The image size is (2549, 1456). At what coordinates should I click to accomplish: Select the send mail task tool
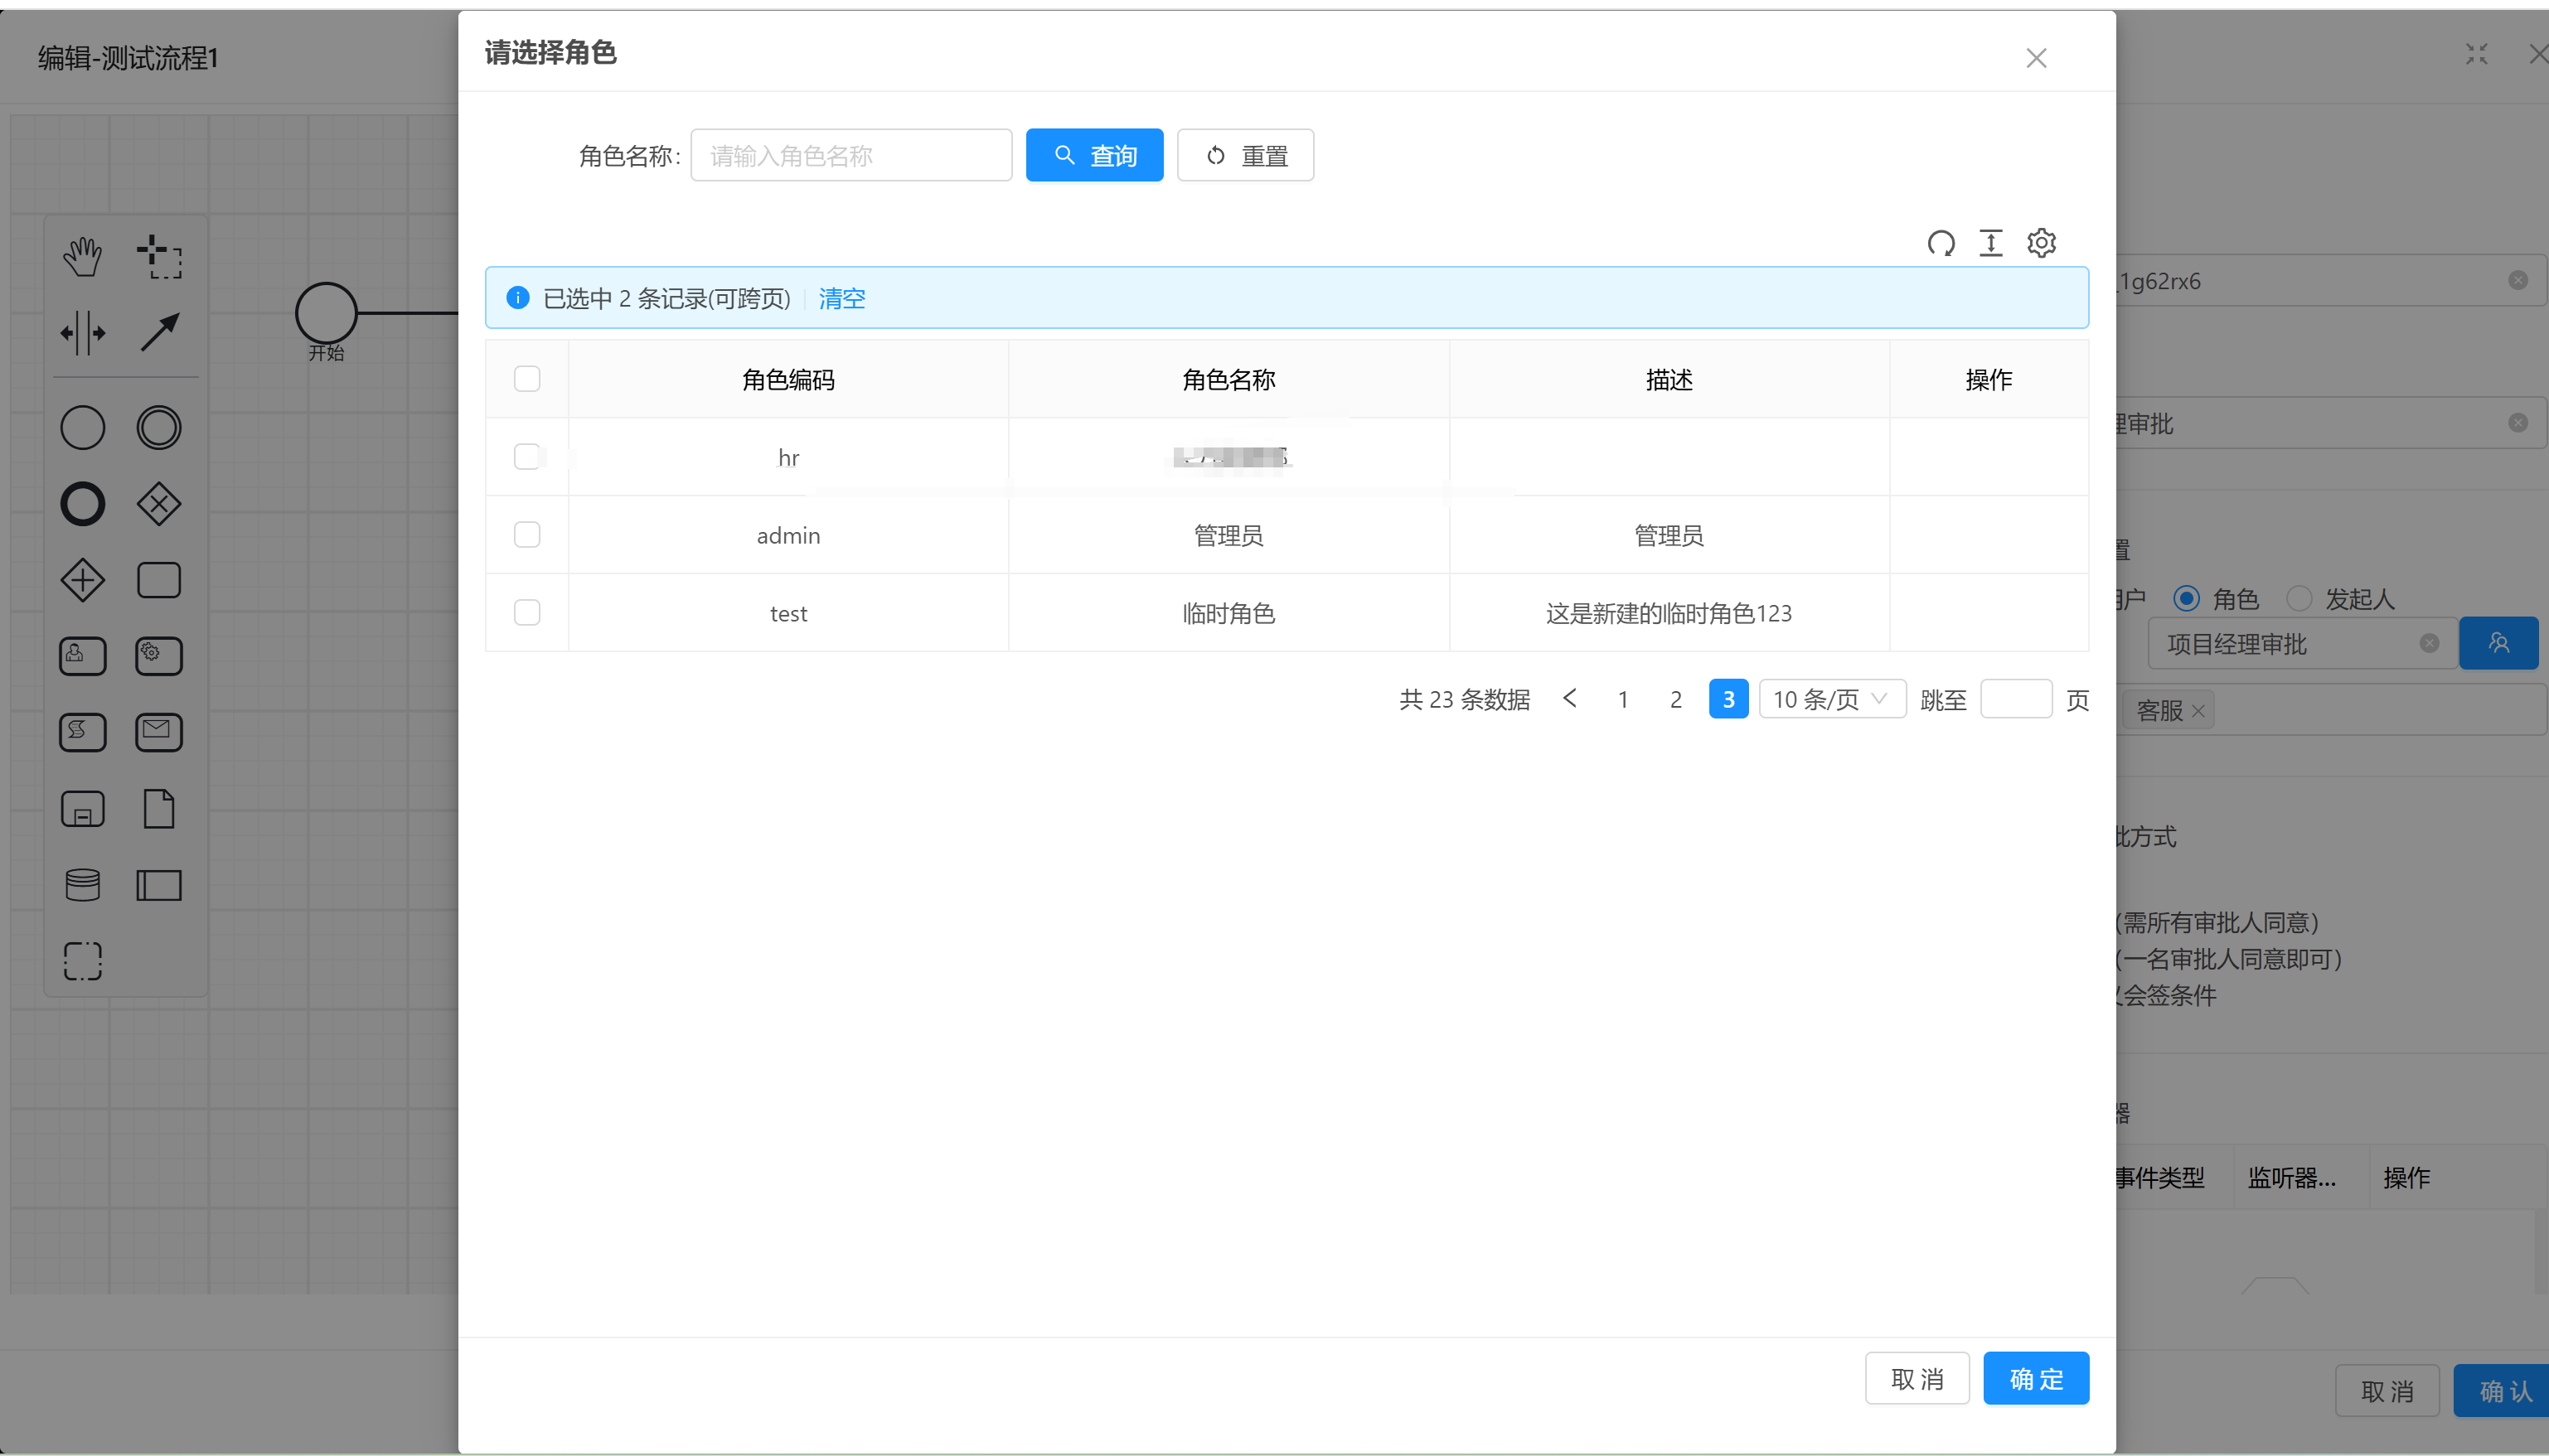click(159, 732)
